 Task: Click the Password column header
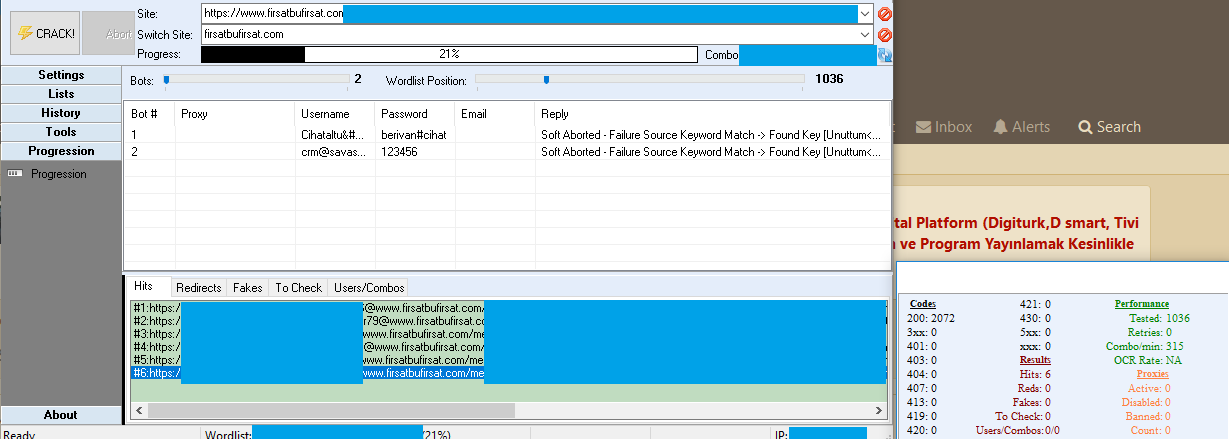[x=415, y=114]
